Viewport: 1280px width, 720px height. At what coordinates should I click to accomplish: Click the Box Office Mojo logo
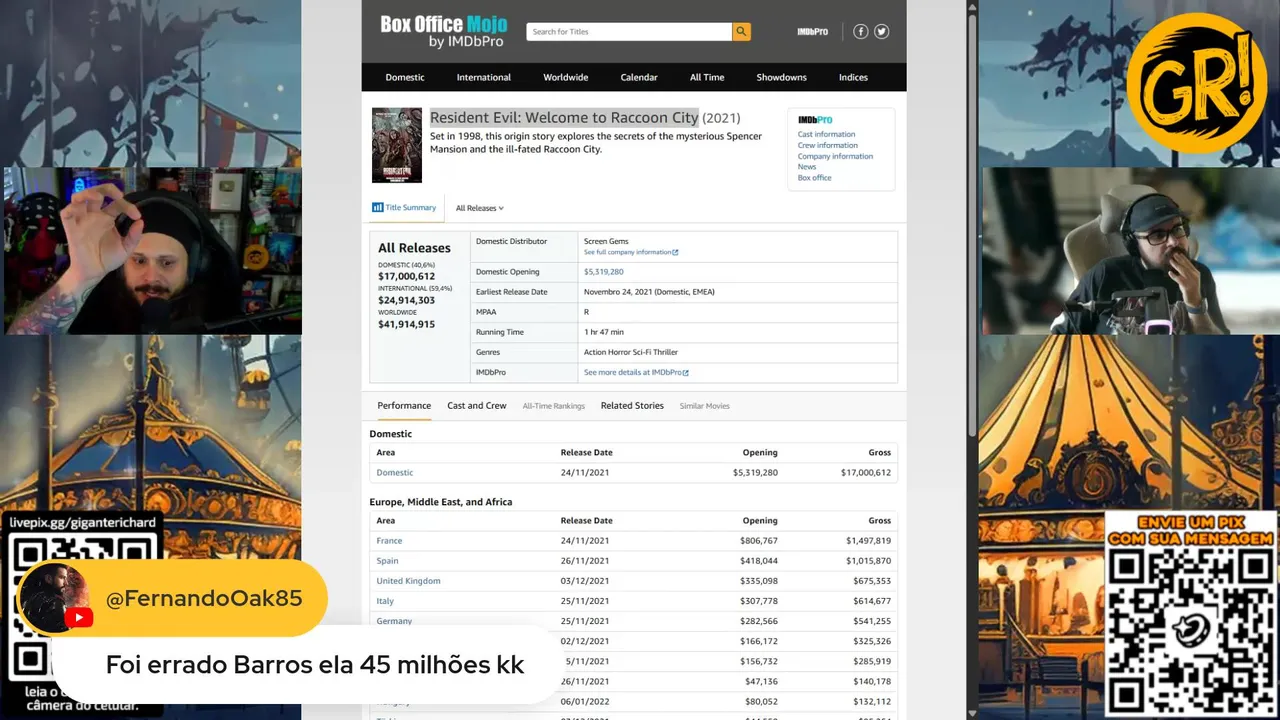pos(443,31)
